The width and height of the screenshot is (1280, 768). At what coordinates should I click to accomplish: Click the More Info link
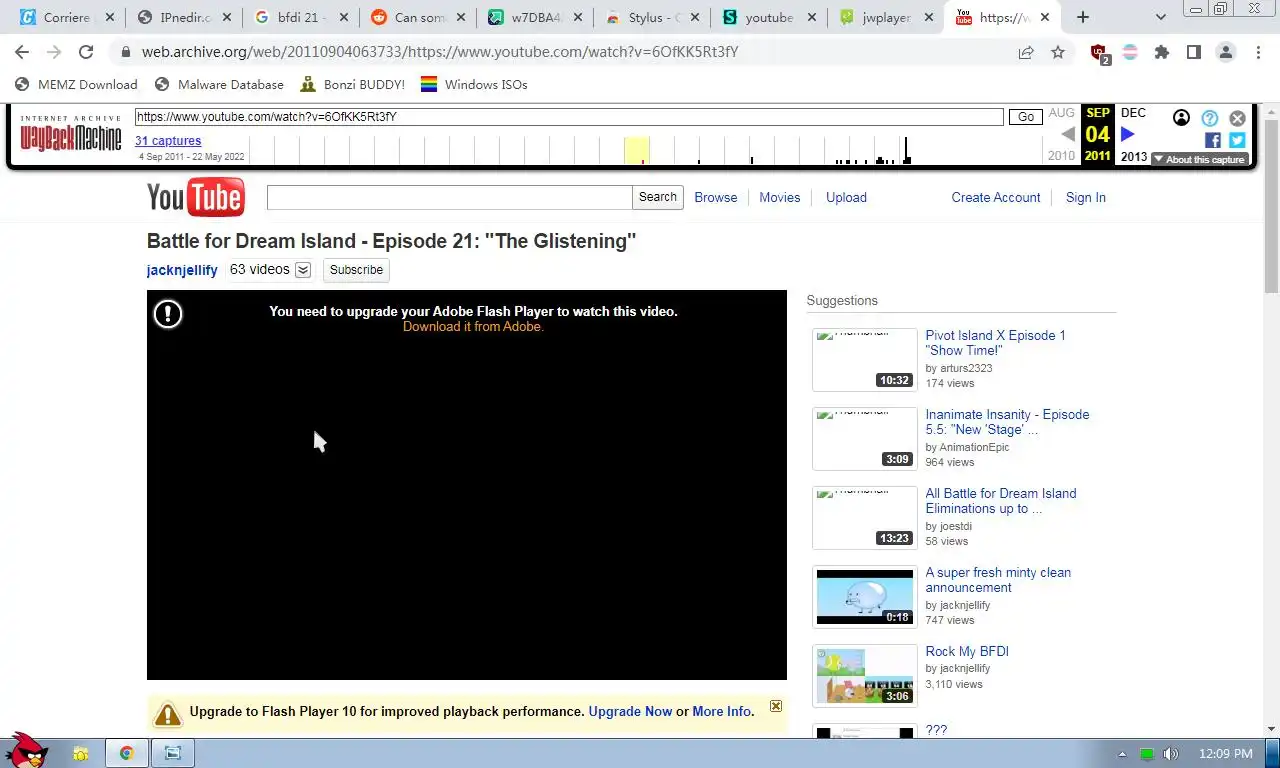click(721, 712)
